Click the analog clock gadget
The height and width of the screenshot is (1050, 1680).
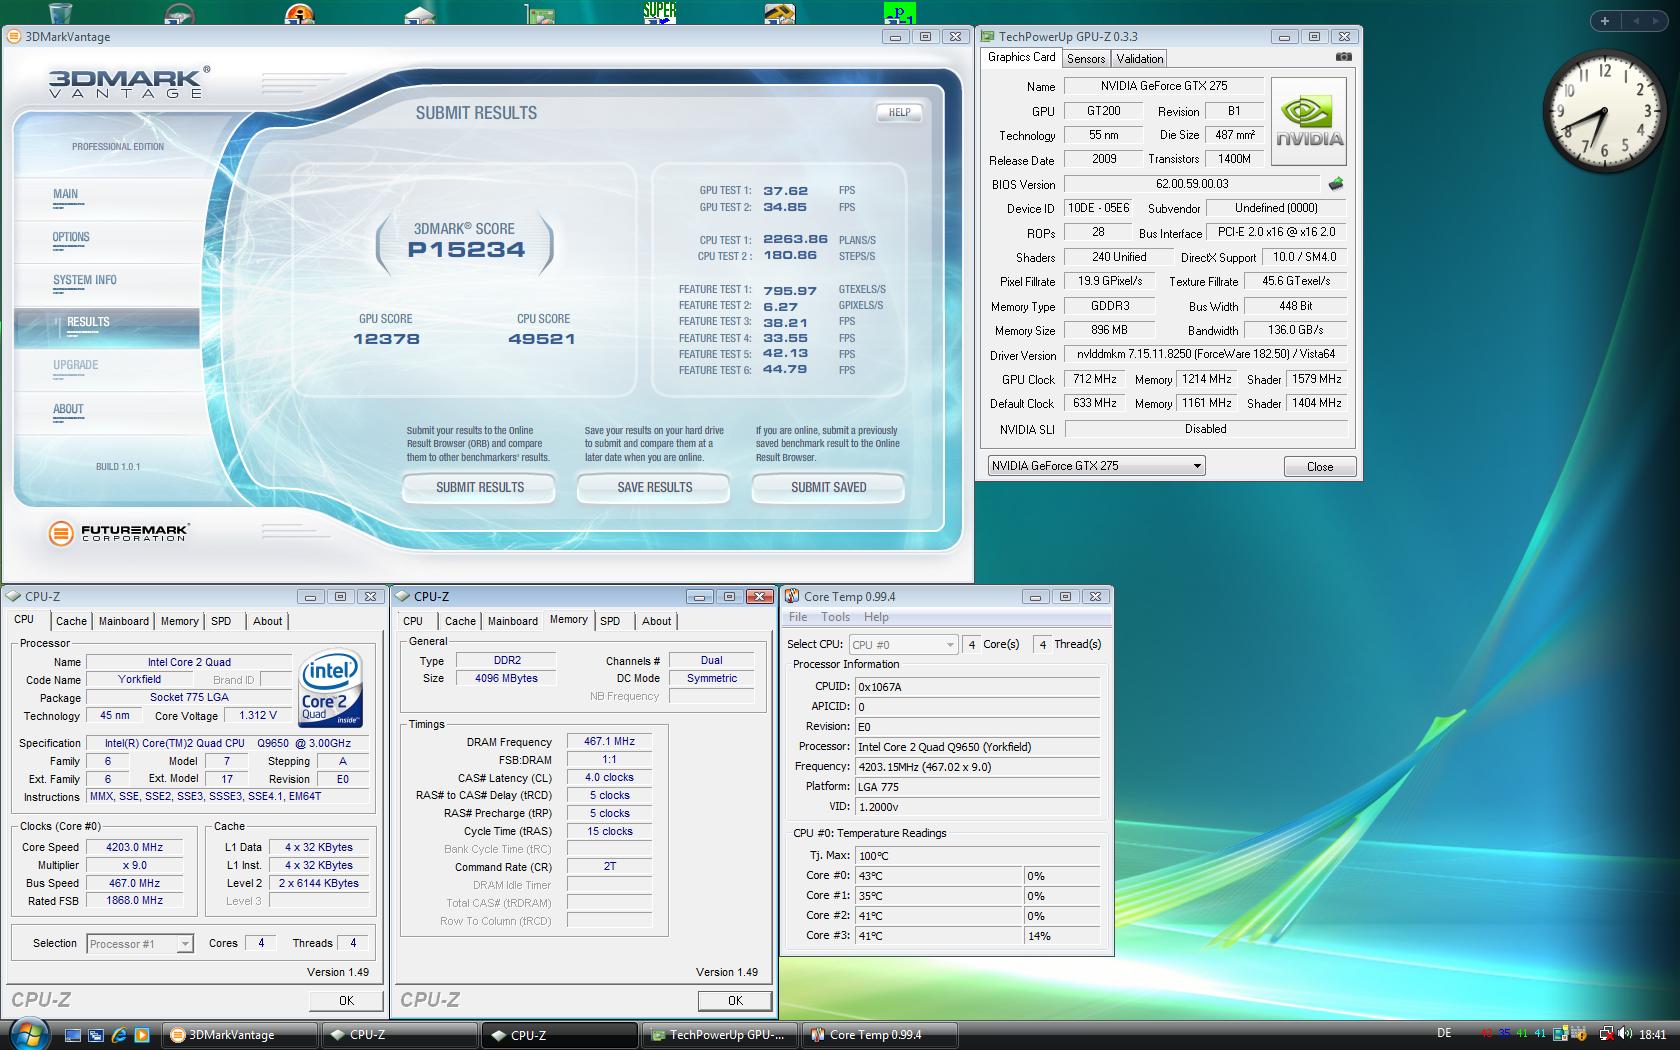pyautogui.click(x=1602, y=111)
